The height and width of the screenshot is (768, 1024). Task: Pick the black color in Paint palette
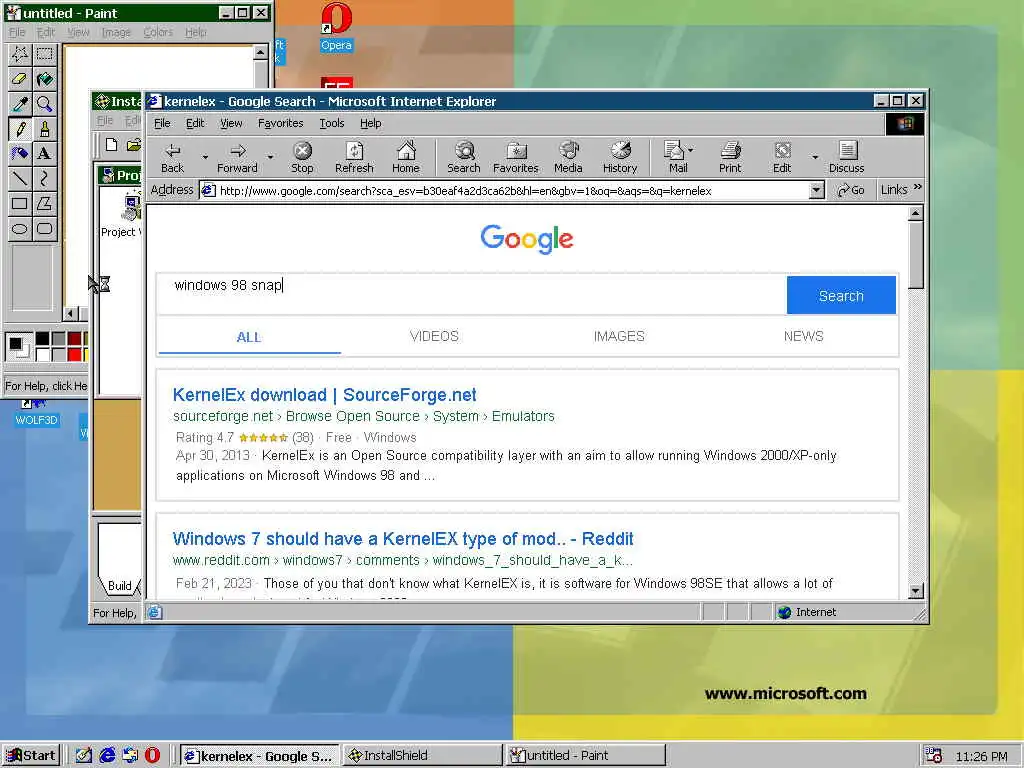pos(42,338)
